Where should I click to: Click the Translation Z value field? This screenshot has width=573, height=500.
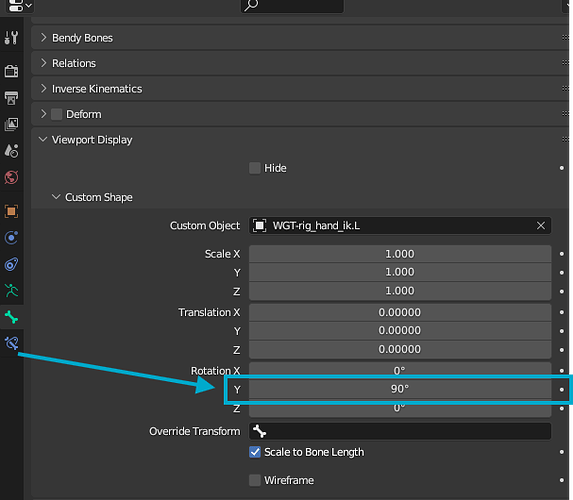(x=400, y=350)
